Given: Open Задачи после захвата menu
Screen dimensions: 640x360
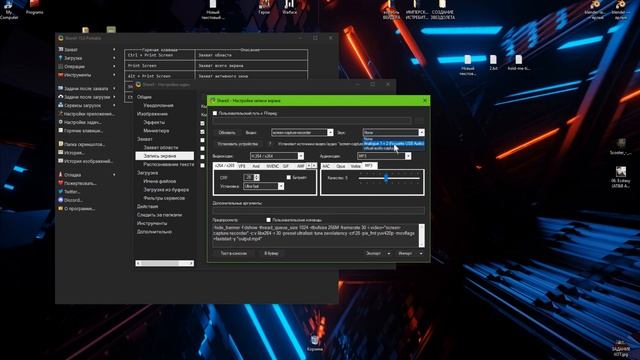Looking at the screenshot, I should [86, 89].
